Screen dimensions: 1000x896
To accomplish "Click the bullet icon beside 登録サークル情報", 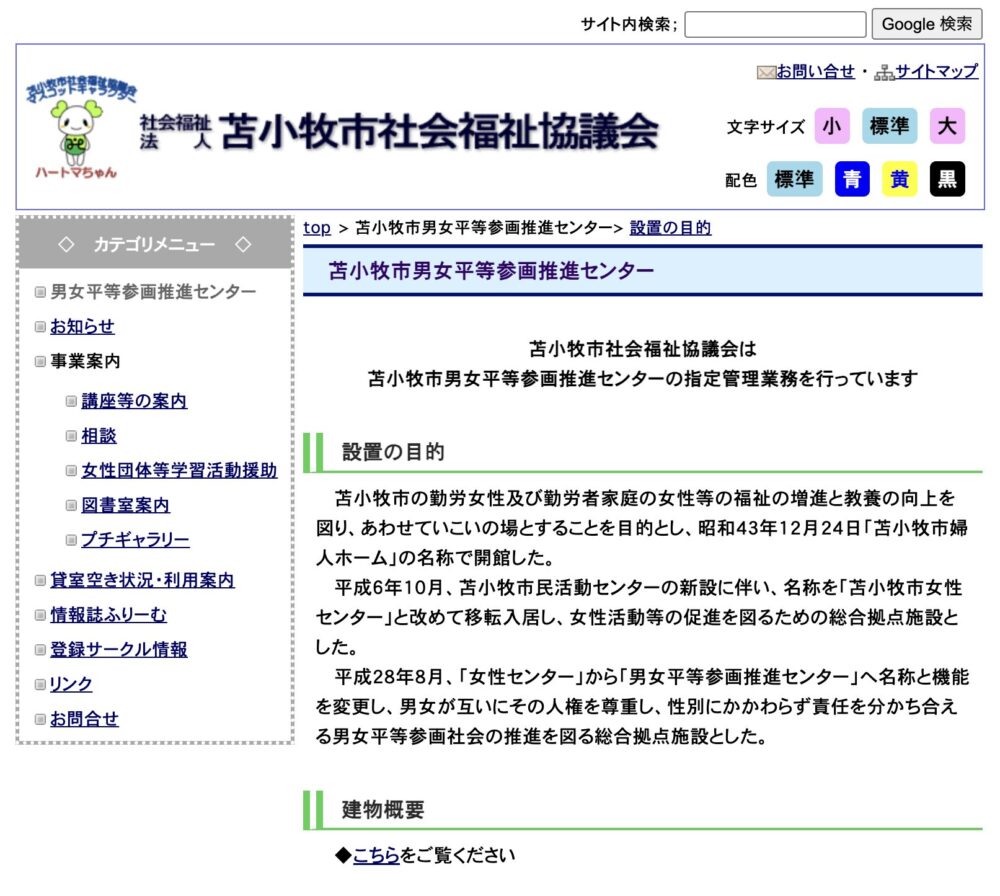I will pos(40,649).
